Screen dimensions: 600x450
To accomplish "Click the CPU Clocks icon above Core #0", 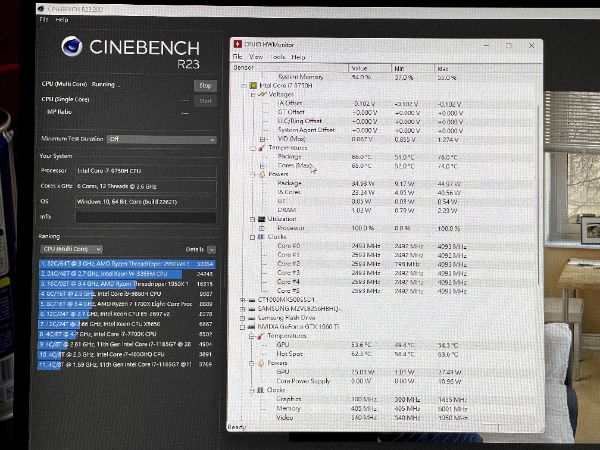I will click(x=261, y=237).
